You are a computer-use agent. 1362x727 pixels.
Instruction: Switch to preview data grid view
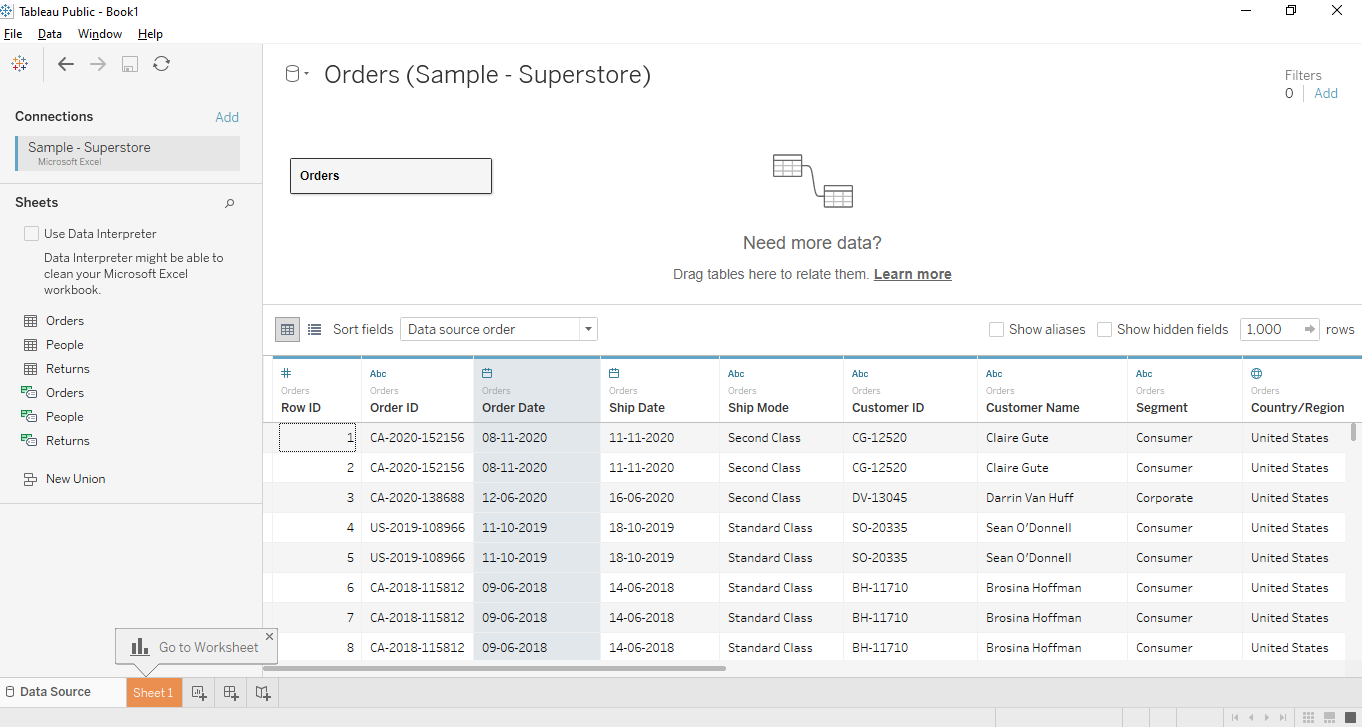pyautogui.click(x=288, y=329)
